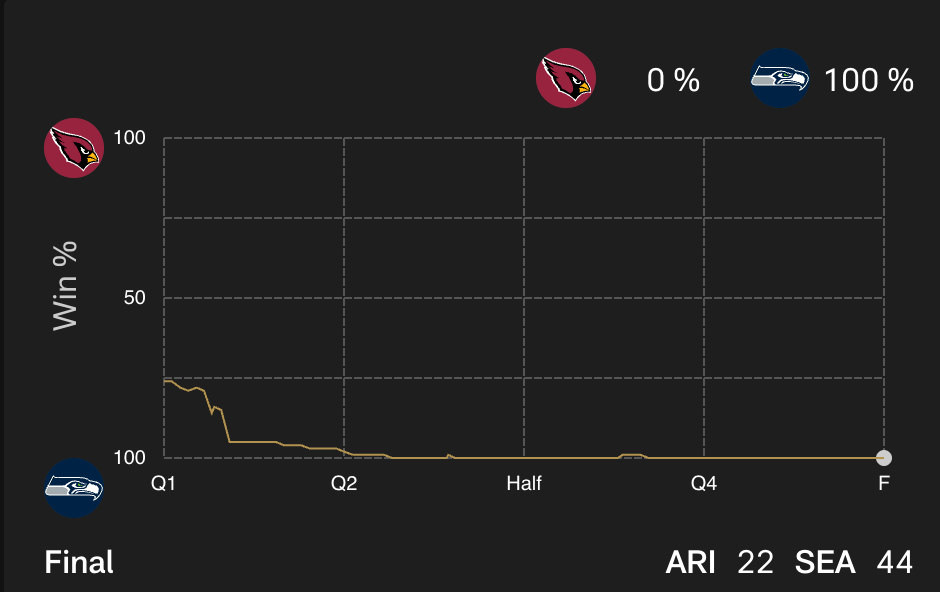Screen dimensions: 940x592
Task: Jump to the Half marker on the axis
Action: [524, 484]
